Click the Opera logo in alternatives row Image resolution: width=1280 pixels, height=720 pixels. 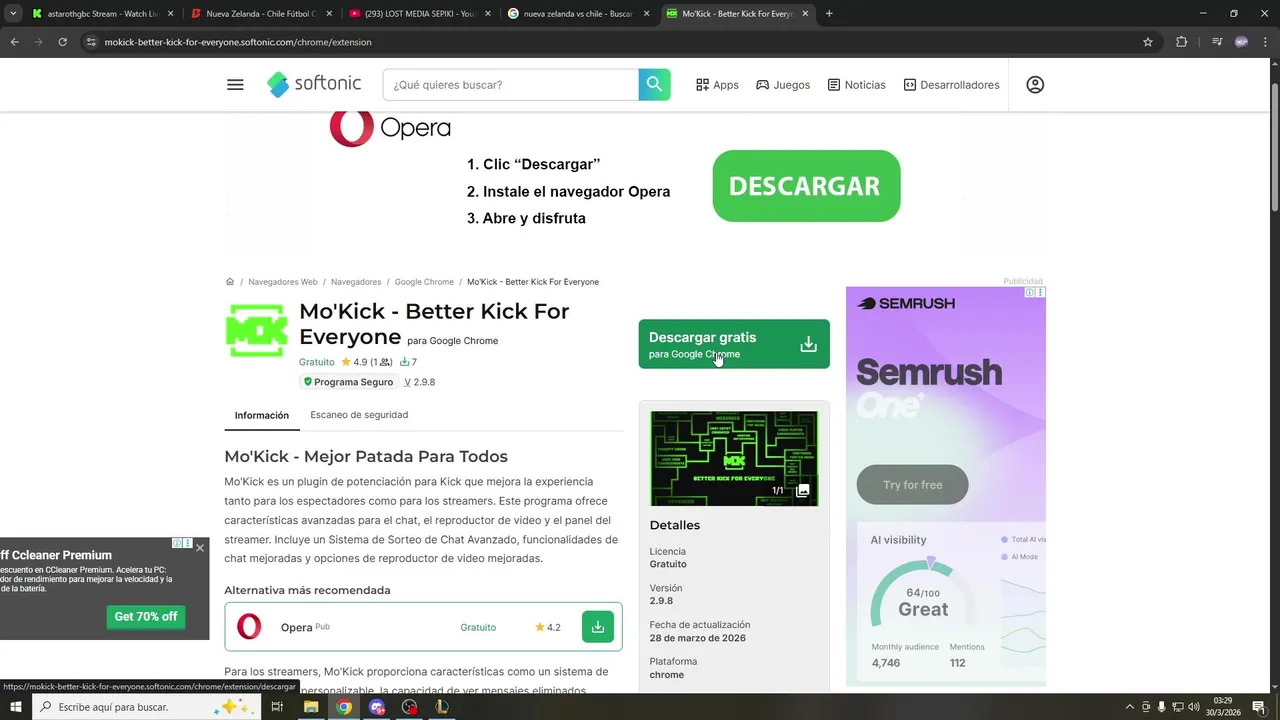[249, 627]
